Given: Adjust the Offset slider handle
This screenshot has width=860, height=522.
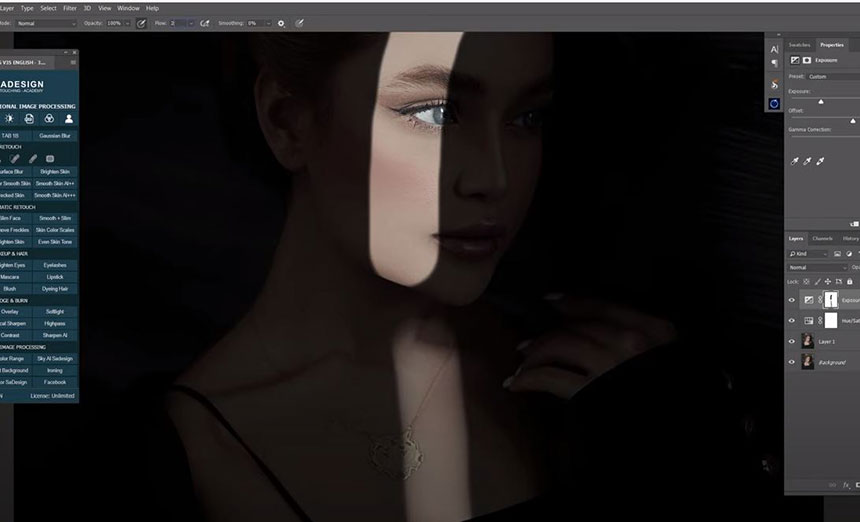Looking at the screenshot, I should [x=853, y=121].
